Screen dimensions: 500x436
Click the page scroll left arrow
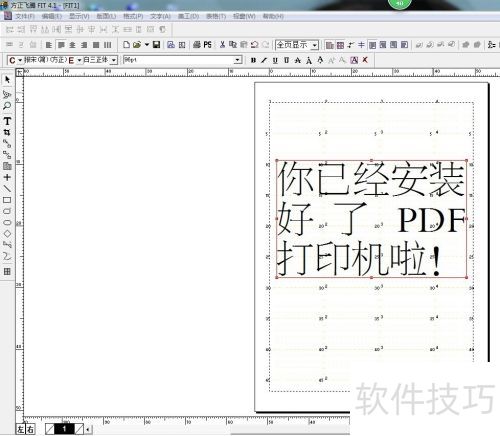coord(88,429)
